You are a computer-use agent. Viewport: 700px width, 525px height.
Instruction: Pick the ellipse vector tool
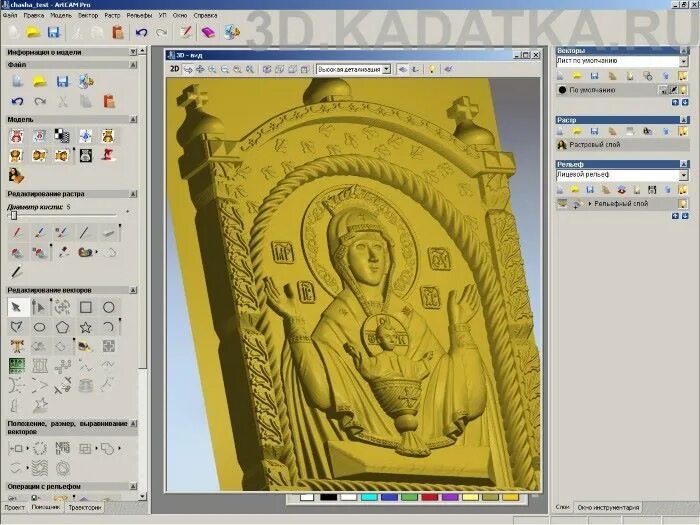point(39,327)
